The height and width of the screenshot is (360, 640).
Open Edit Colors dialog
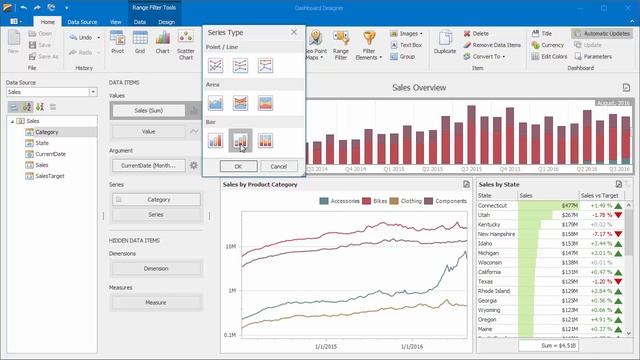tap(549, 56)
